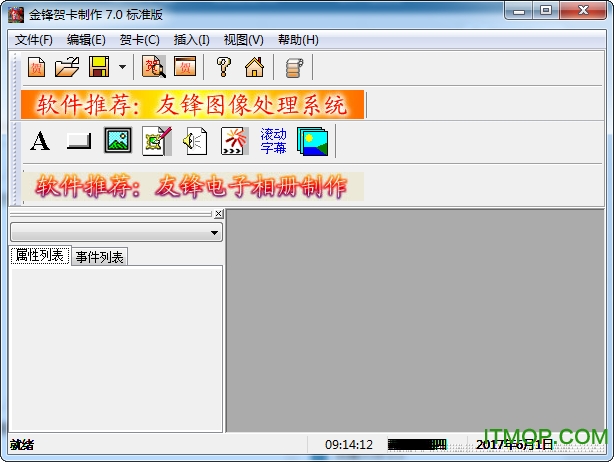Click the 就绪 status text

(x=22, y=445)
